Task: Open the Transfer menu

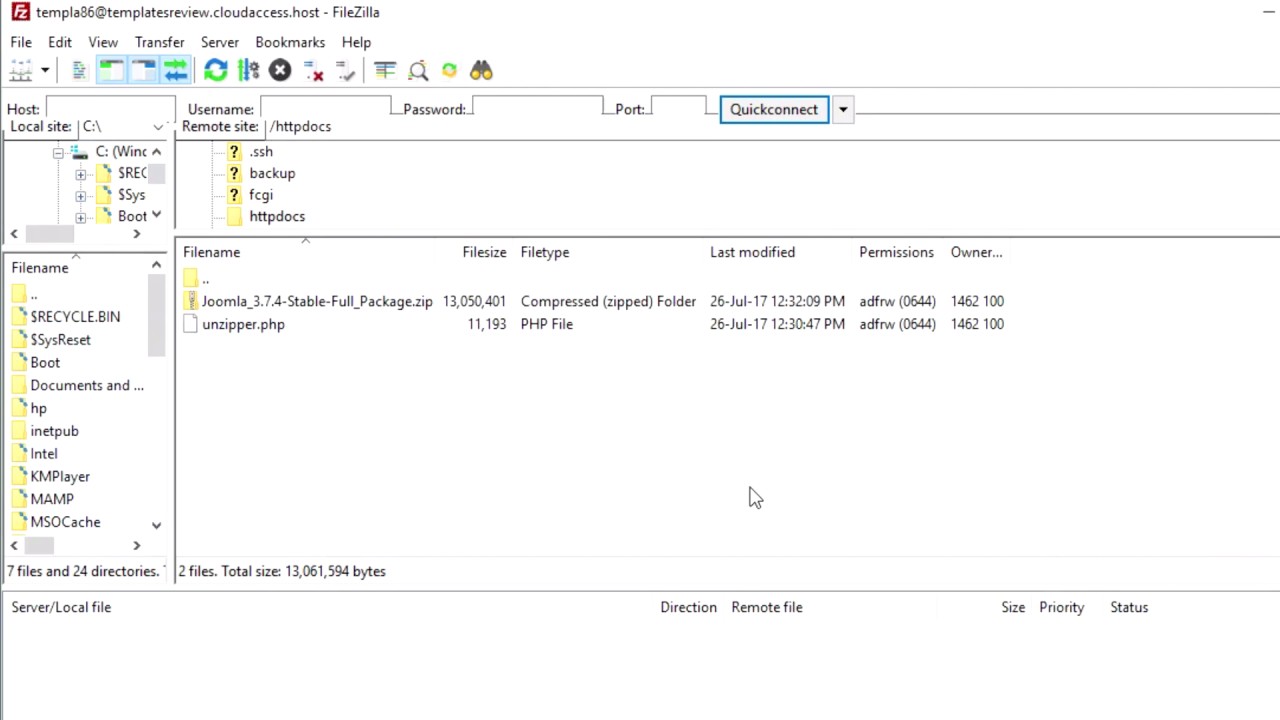Action: click(160, 42)
